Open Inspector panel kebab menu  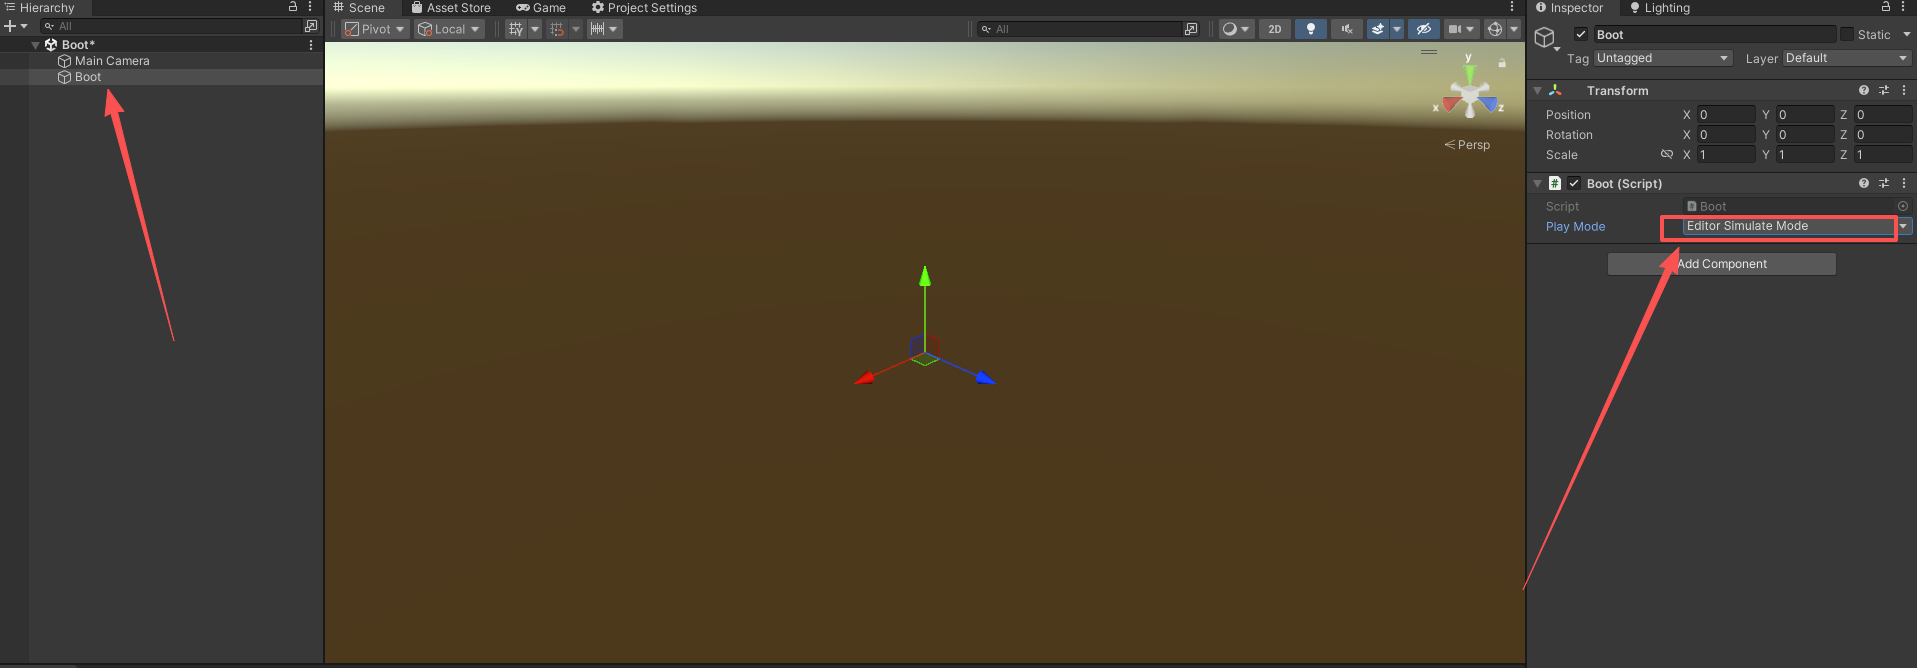coord(1903,7)
